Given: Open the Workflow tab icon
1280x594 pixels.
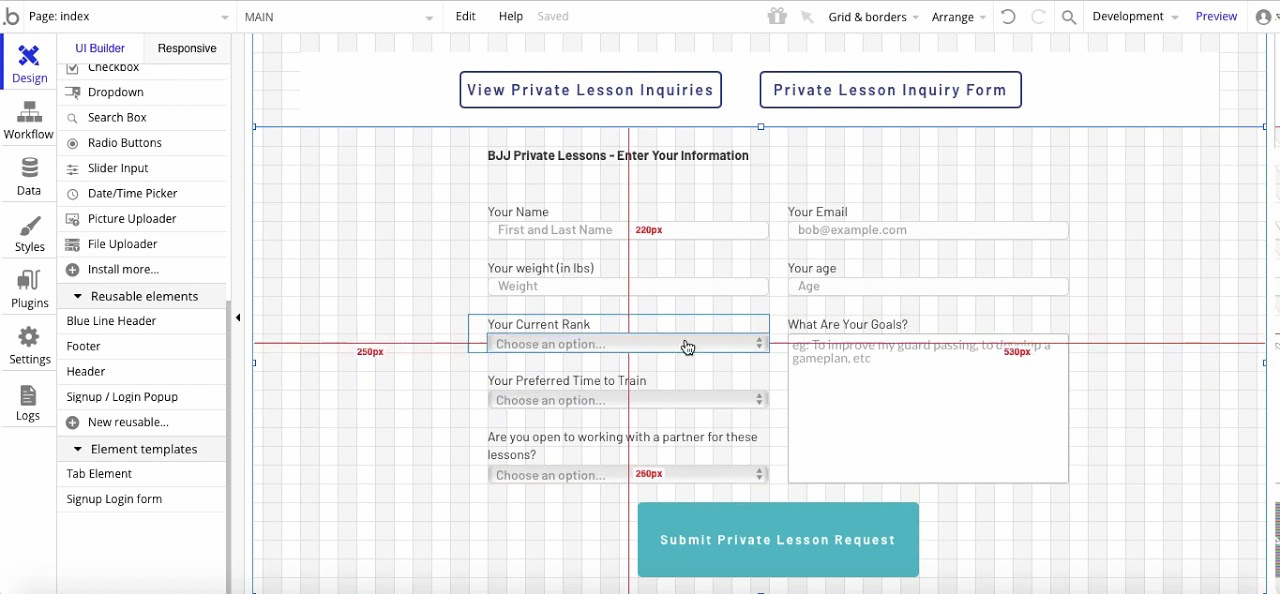Looking at the screenshot, I should [x=28, y=112].
